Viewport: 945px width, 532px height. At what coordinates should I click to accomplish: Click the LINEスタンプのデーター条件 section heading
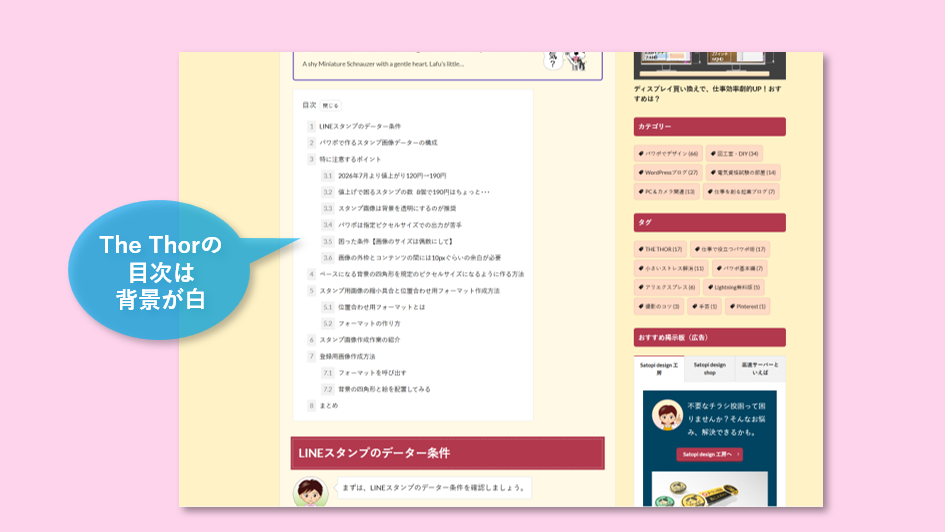[447, 453]
